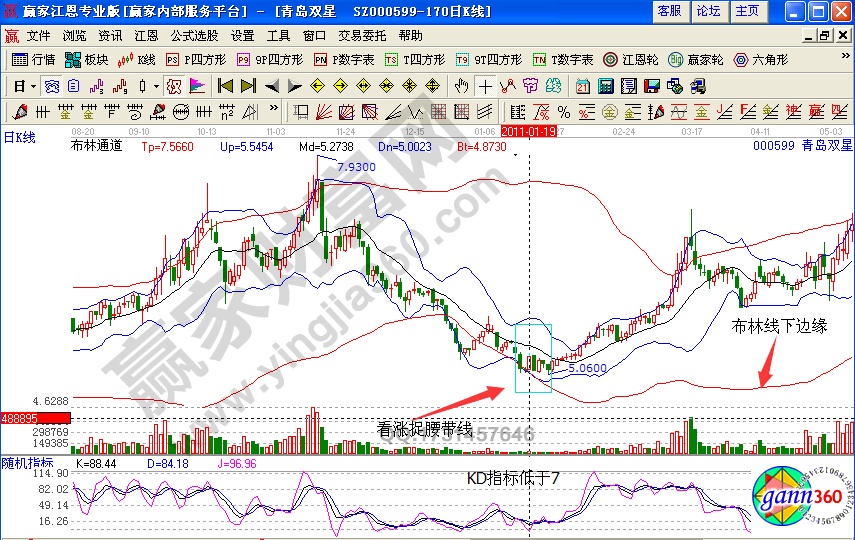Open the 板块 sector view

tap(88, 60)
